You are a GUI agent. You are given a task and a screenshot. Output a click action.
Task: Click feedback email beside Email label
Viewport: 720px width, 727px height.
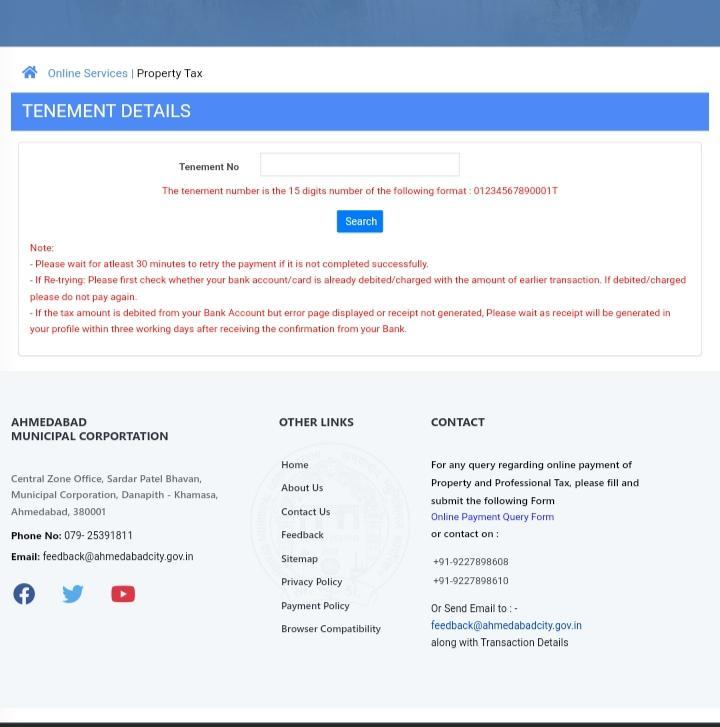tap(118, 556)
